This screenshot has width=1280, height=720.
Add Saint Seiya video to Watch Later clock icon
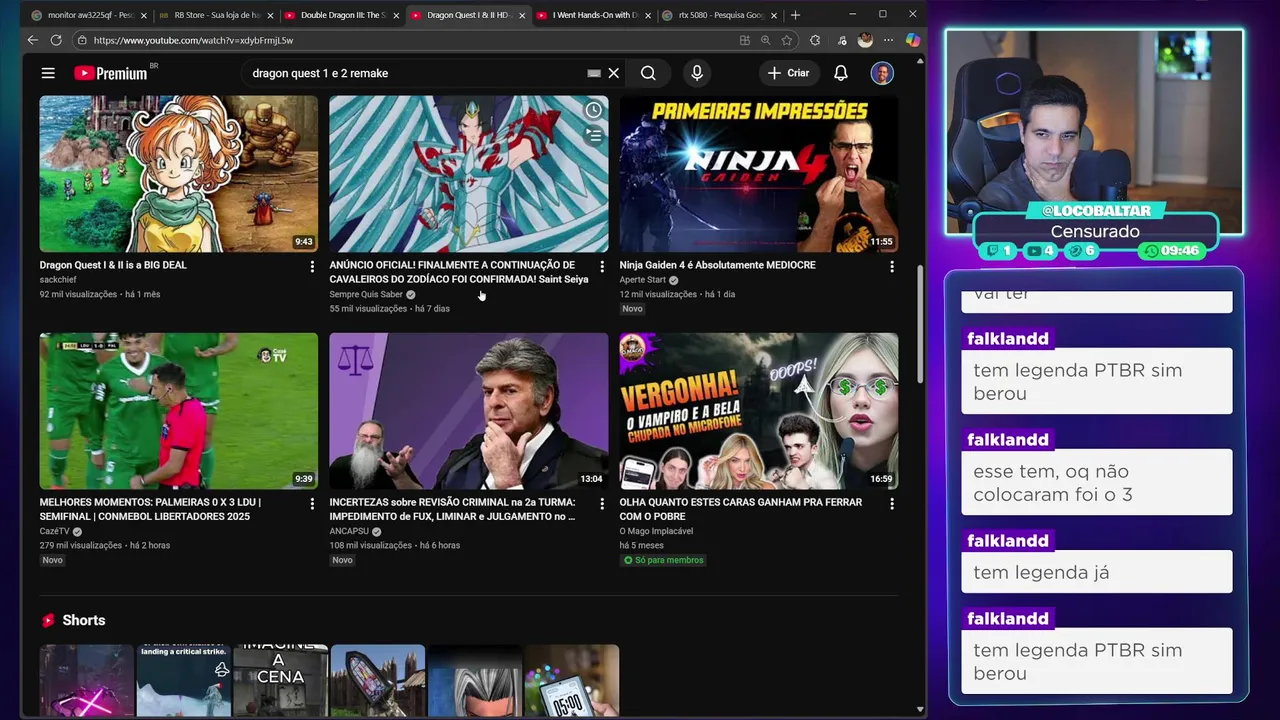point(594,110)
